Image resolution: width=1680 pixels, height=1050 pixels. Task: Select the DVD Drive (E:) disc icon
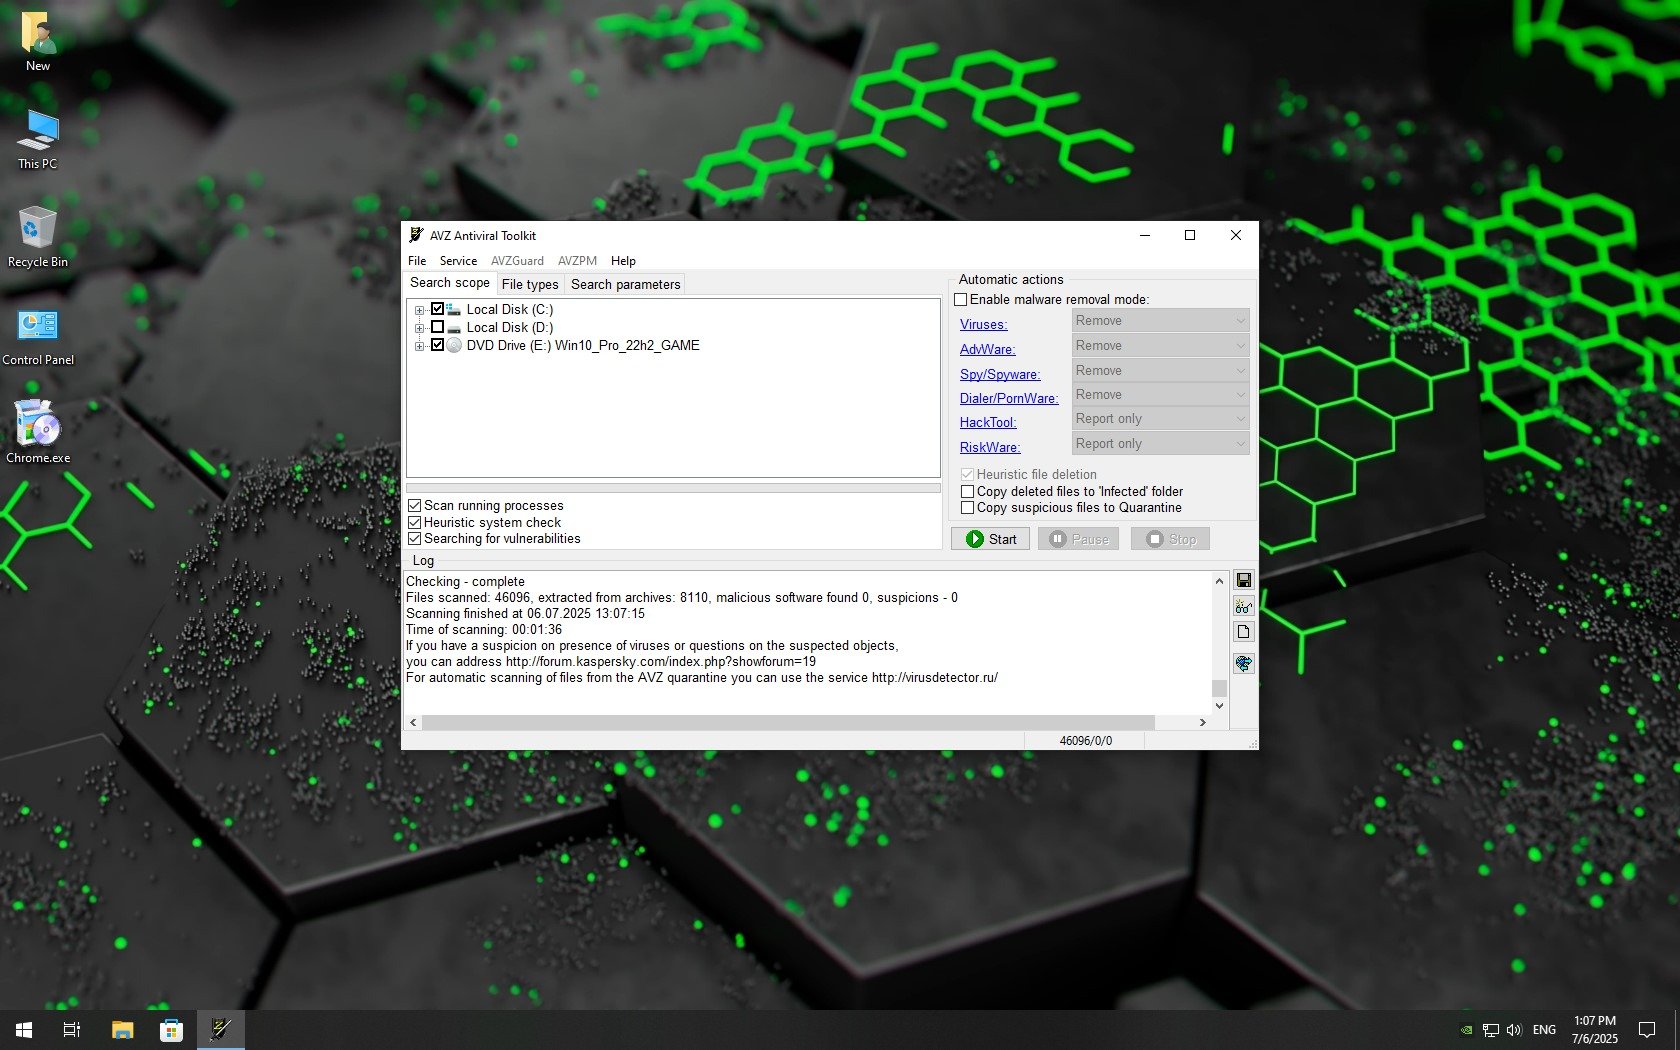coord(454,345)
